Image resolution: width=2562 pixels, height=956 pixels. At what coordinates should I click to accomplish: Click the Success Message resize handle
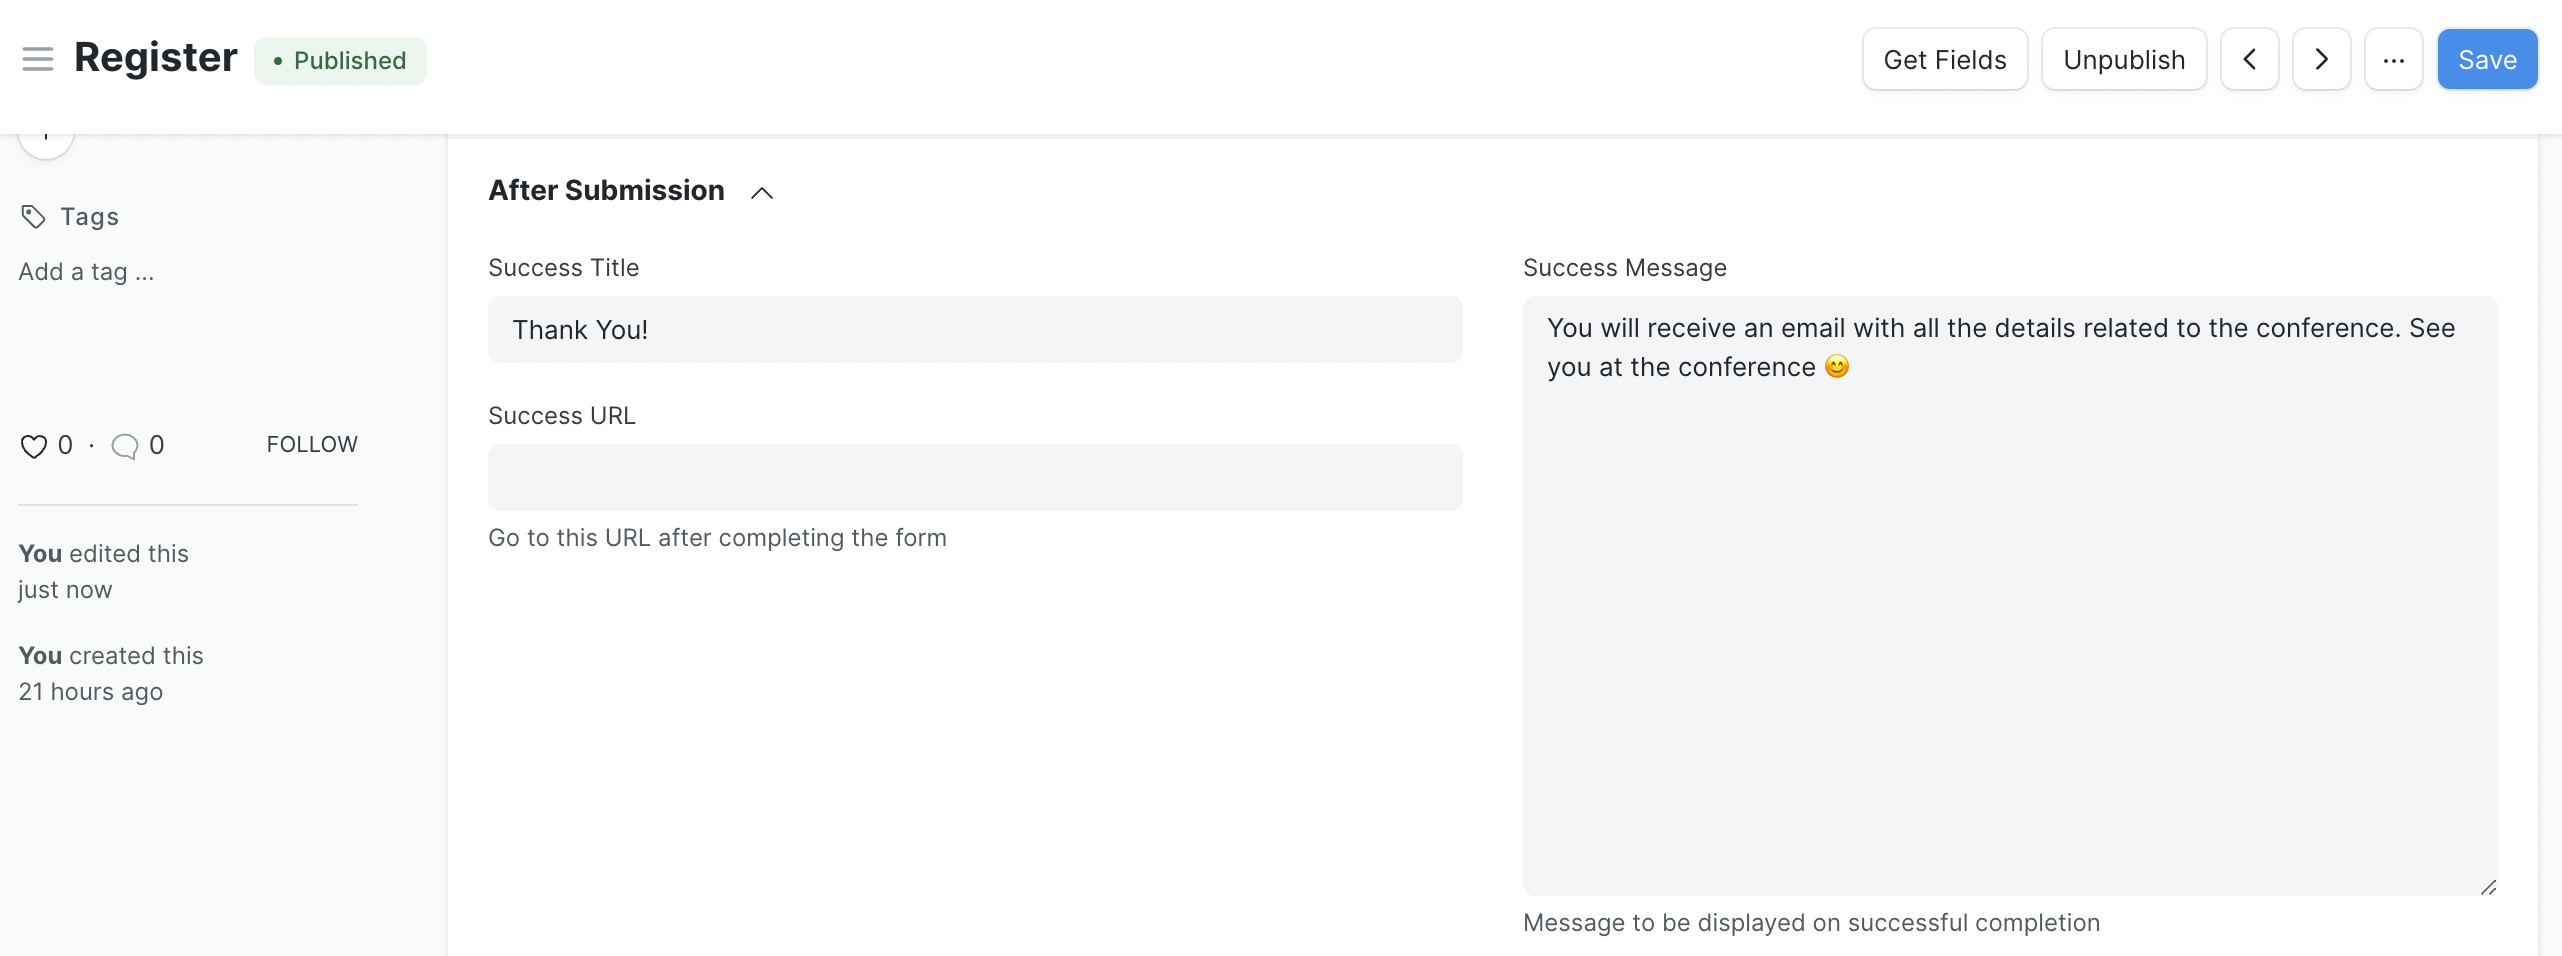pos(2489,887)
